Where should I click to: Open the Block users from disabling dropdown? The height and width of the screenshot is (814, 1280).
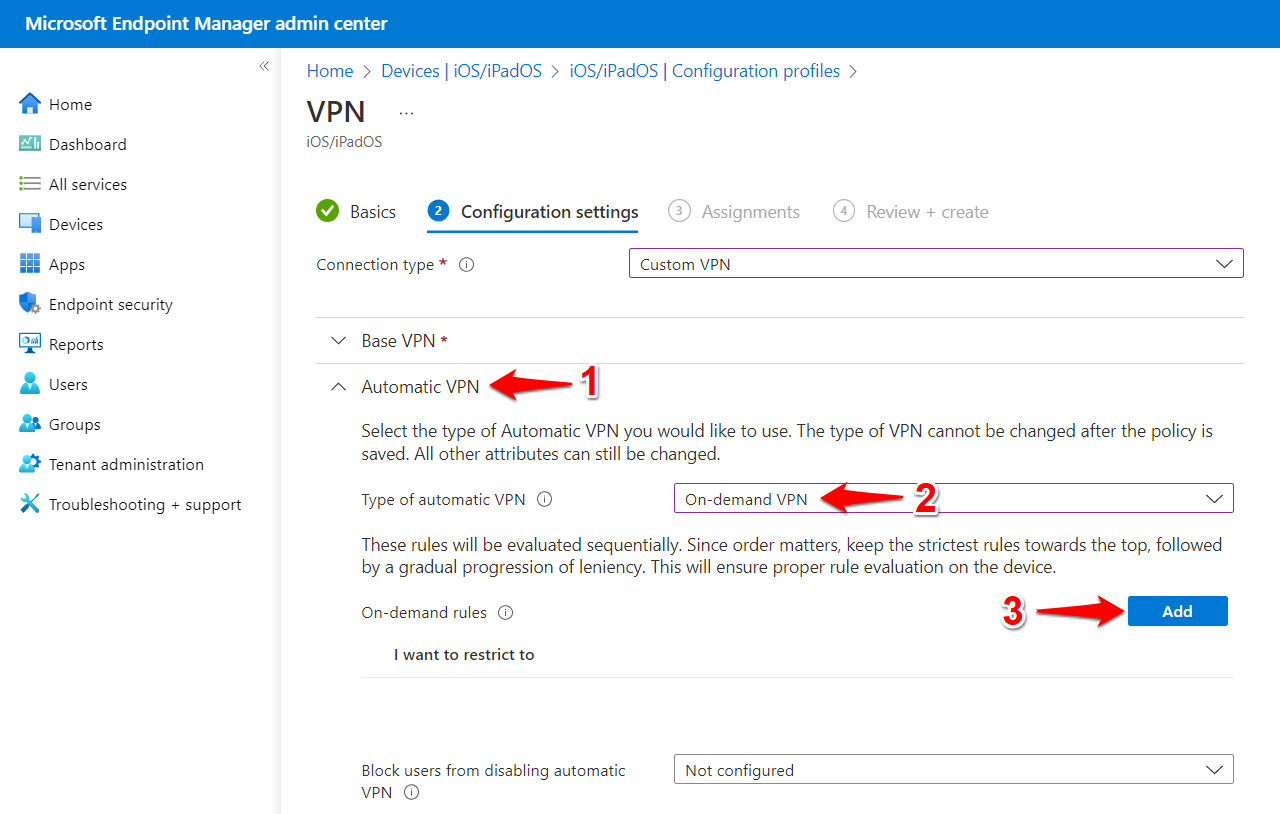coord(953,769)
